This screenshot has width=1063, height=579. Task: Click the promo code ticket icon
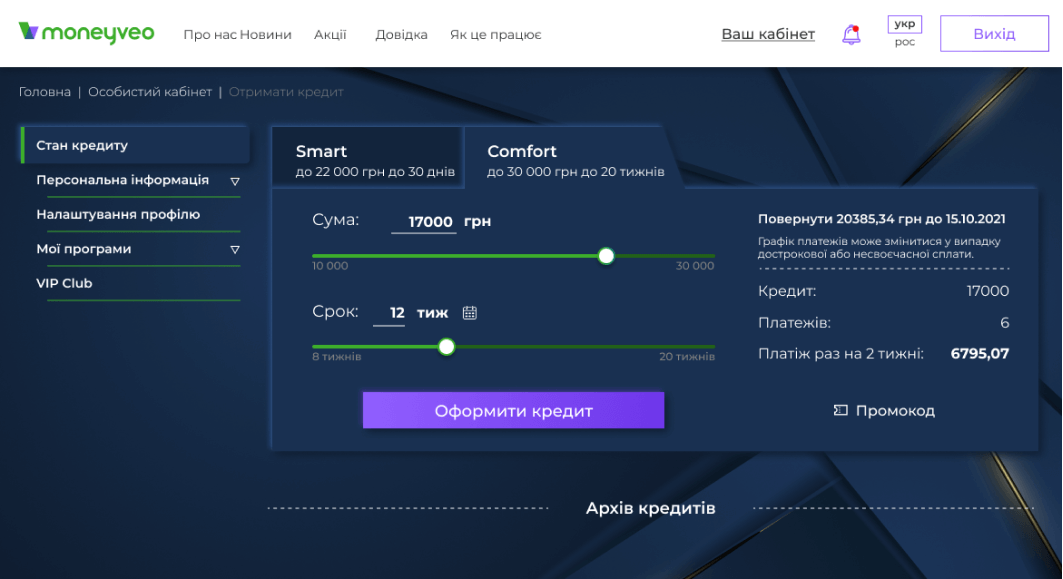coord(841,410)
